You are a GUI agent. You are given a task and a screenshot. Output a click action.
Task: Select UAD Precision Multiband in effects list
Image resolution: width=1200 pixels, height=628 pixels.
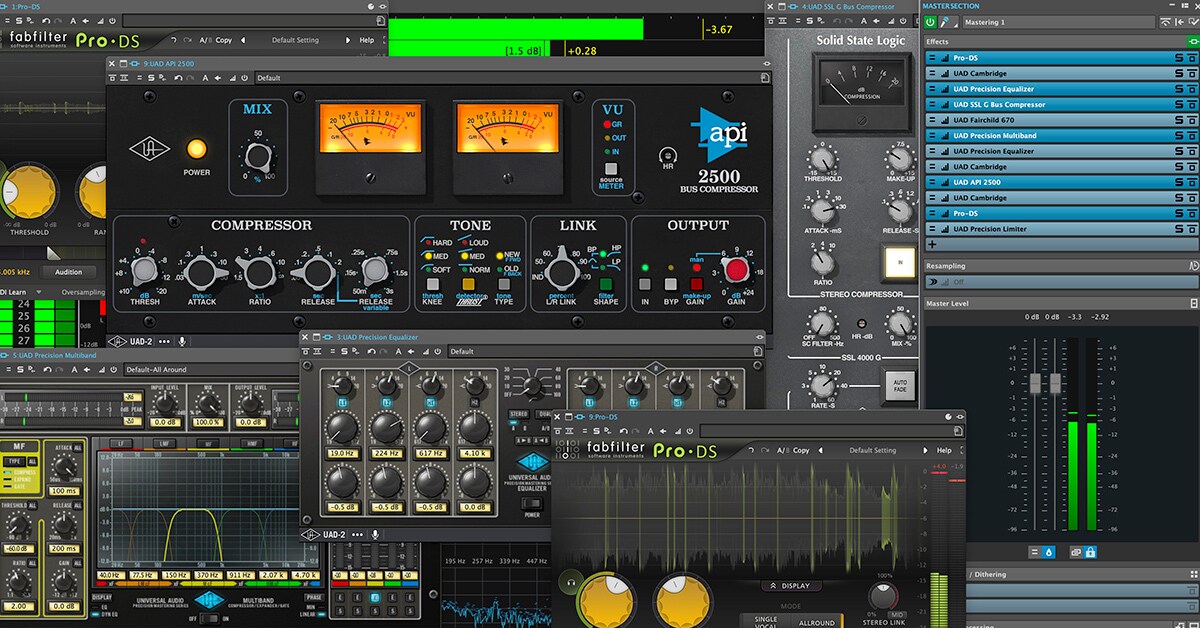[1061, 136]
